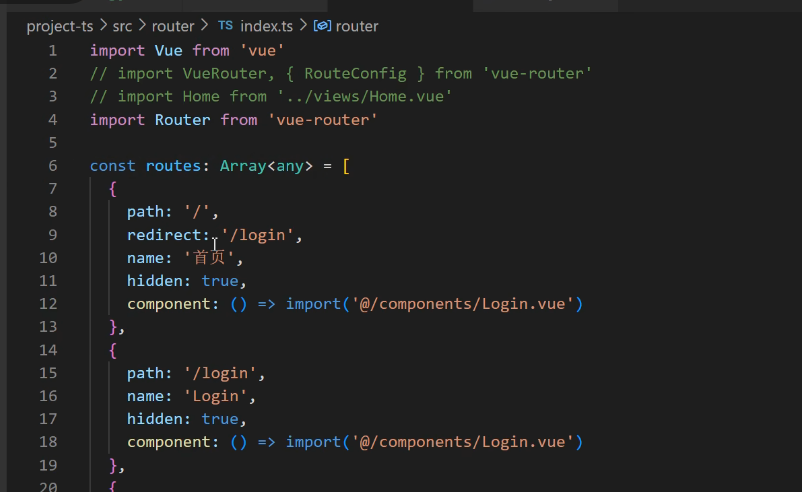Image resolution: width=802 pixels, height=492 pixels.
Task: Expand chevron after src breadcrumb
Action: click(142, 26)
